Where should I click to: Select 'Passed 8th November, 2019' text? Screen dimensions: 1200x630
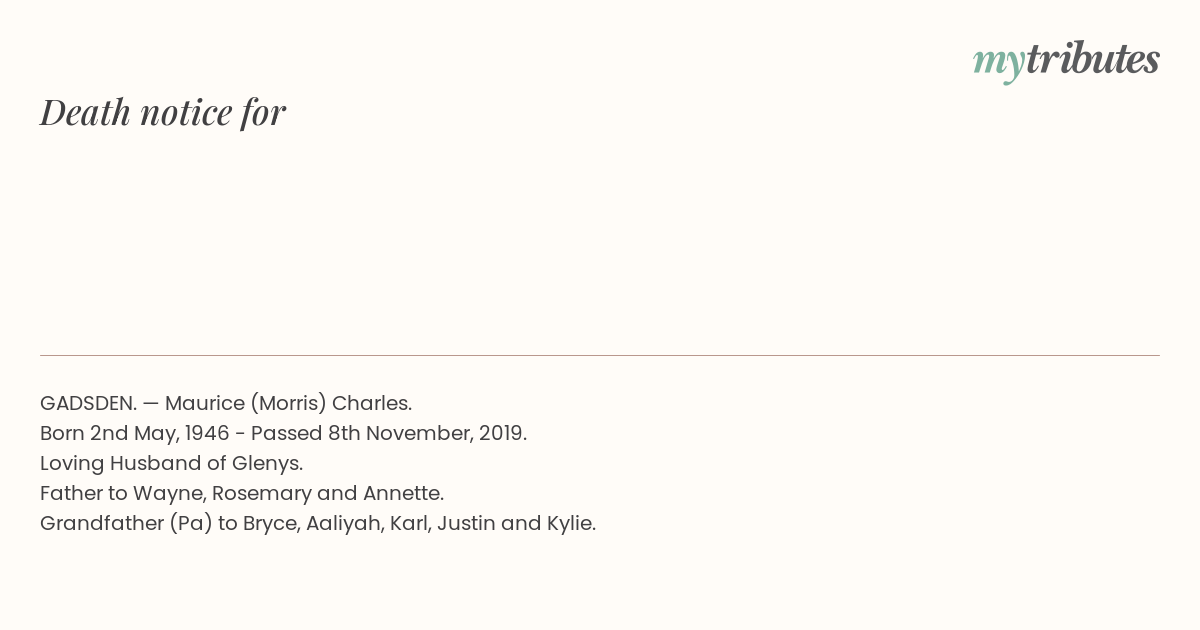[388, 434]
